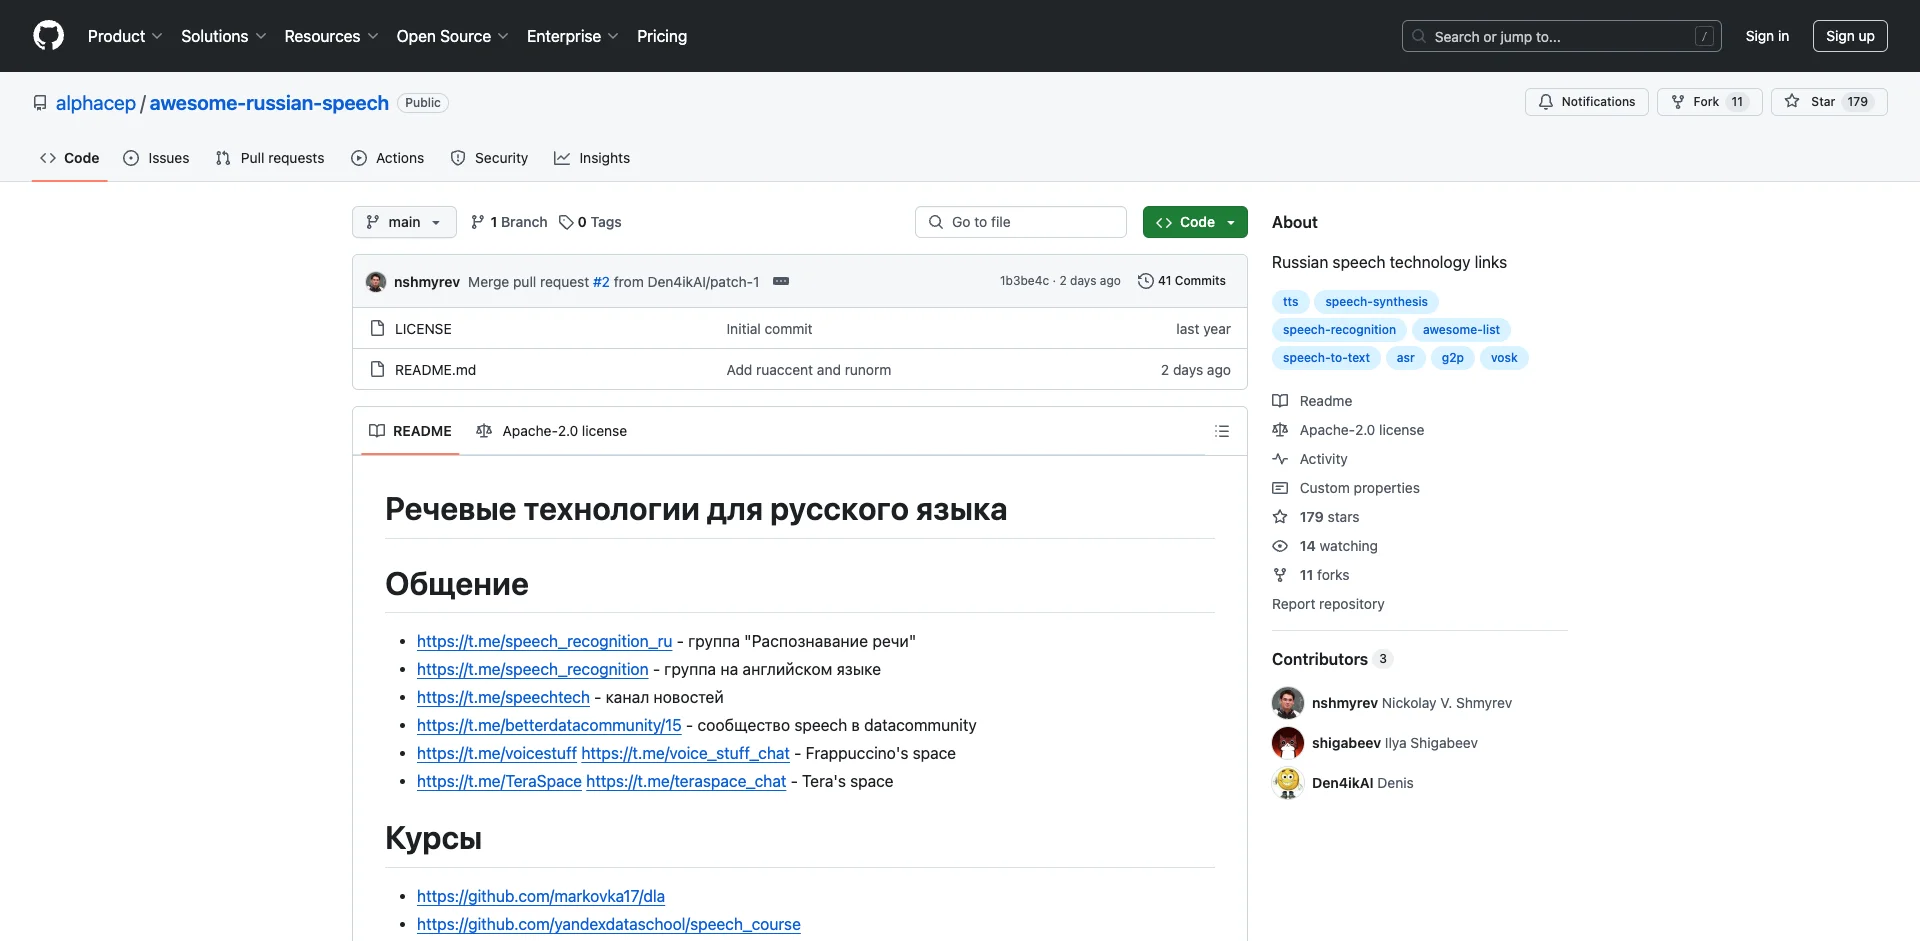Open the Pull requests tab
The width and height of the screenshot is (1920, 941).
coord(270,158)
